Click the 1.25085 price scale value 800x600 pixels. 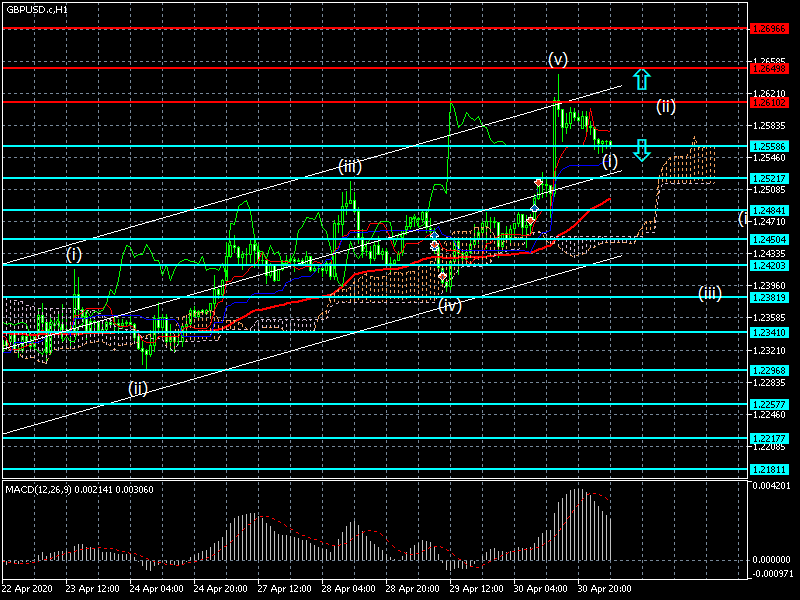click(769, 190)
